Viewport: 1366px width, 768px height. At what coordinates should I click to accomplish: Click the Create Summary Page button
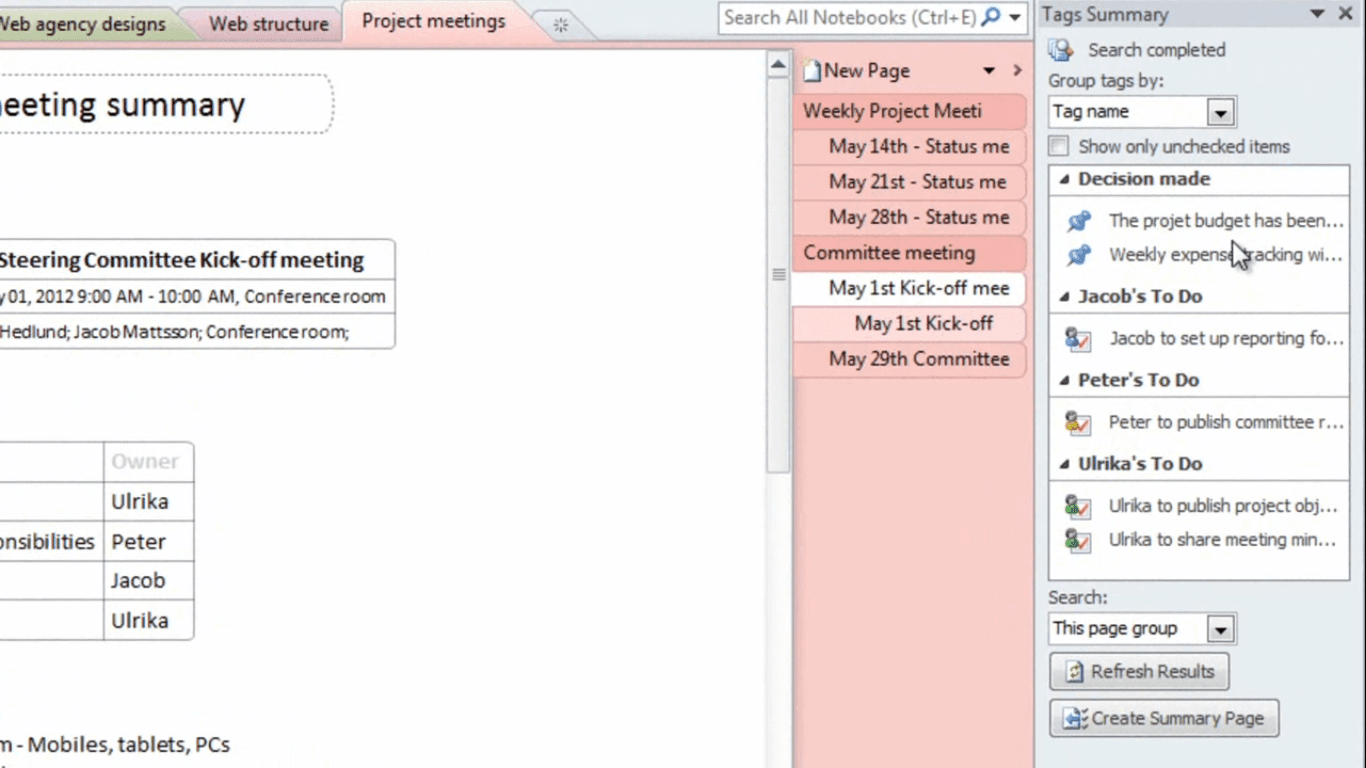(1163, 718)
